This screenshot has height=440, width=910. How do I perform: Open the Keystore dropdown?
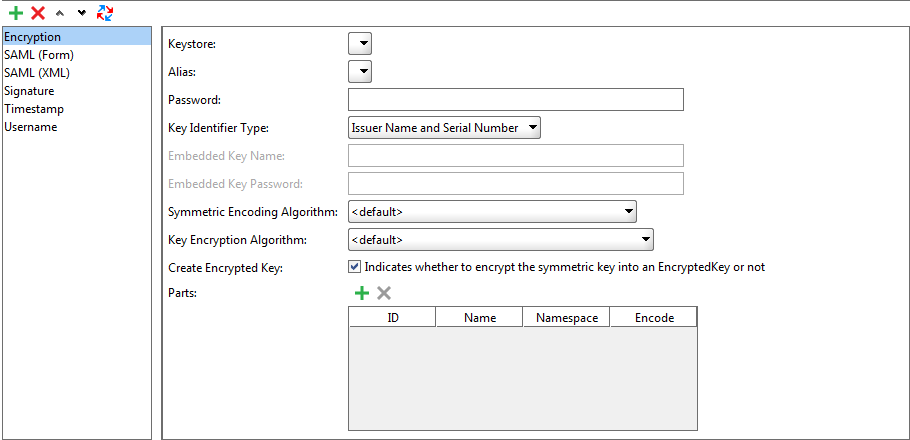pyautogui.click(x=360, y=44)
